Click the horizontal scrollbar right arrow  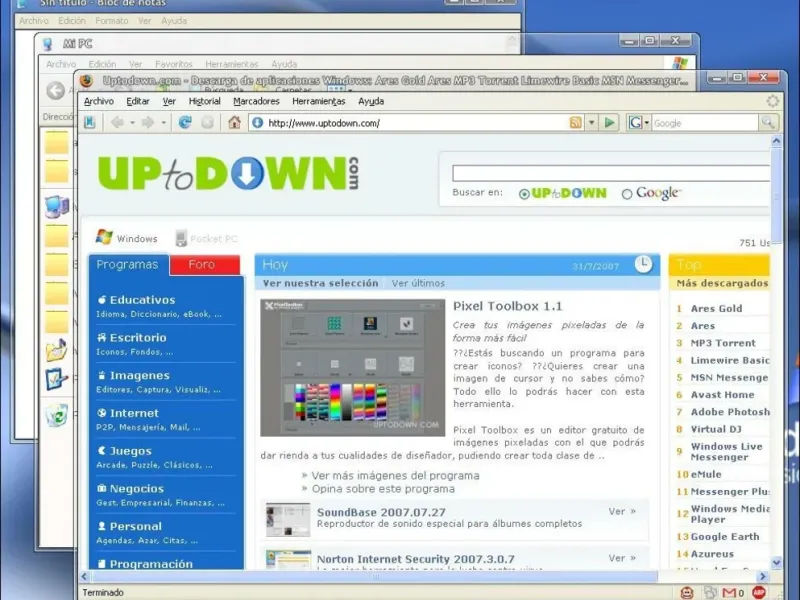[x=763, y=577]
